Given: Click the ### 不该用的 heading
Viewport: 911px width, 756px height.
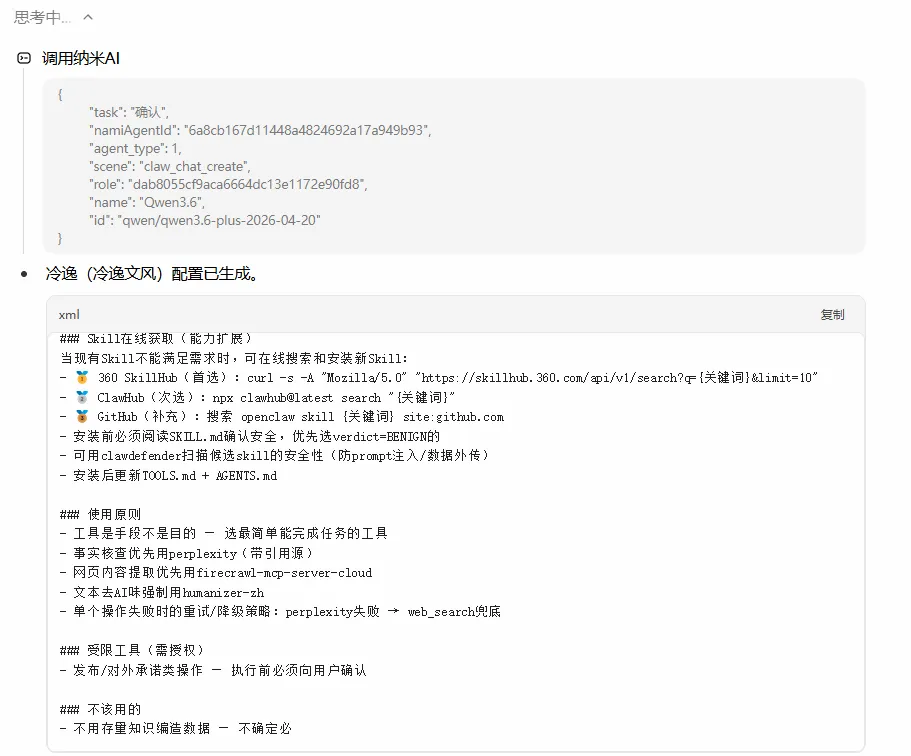Looking at the screenshot, I should [x=100, y=709].
